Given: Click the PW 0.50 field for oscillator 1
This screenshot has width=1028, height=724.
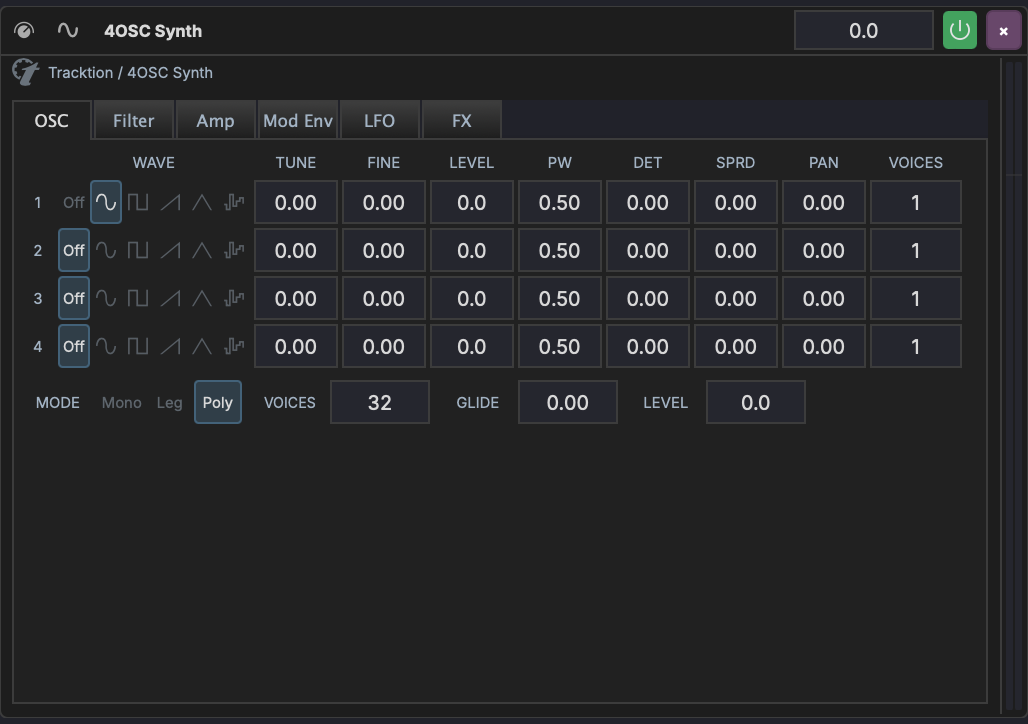Looking at the screenshot, I should pyautogui.click(x=559, y=202).
